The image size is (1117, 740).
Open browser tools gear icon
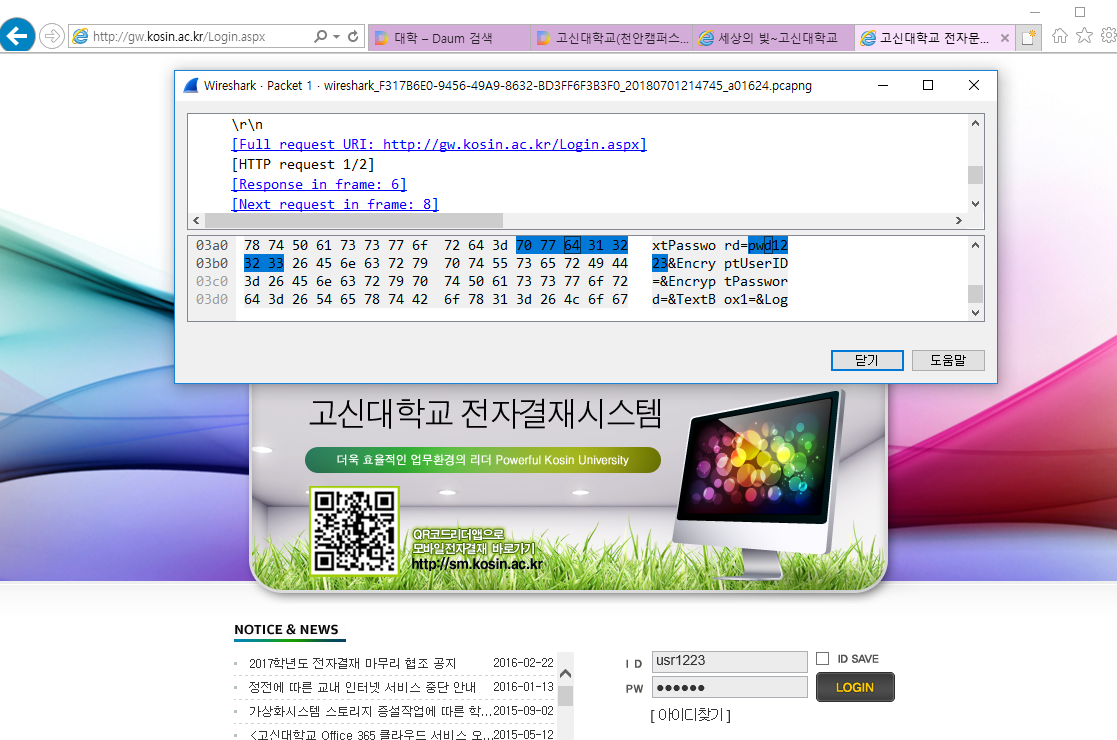point(1108,36)
